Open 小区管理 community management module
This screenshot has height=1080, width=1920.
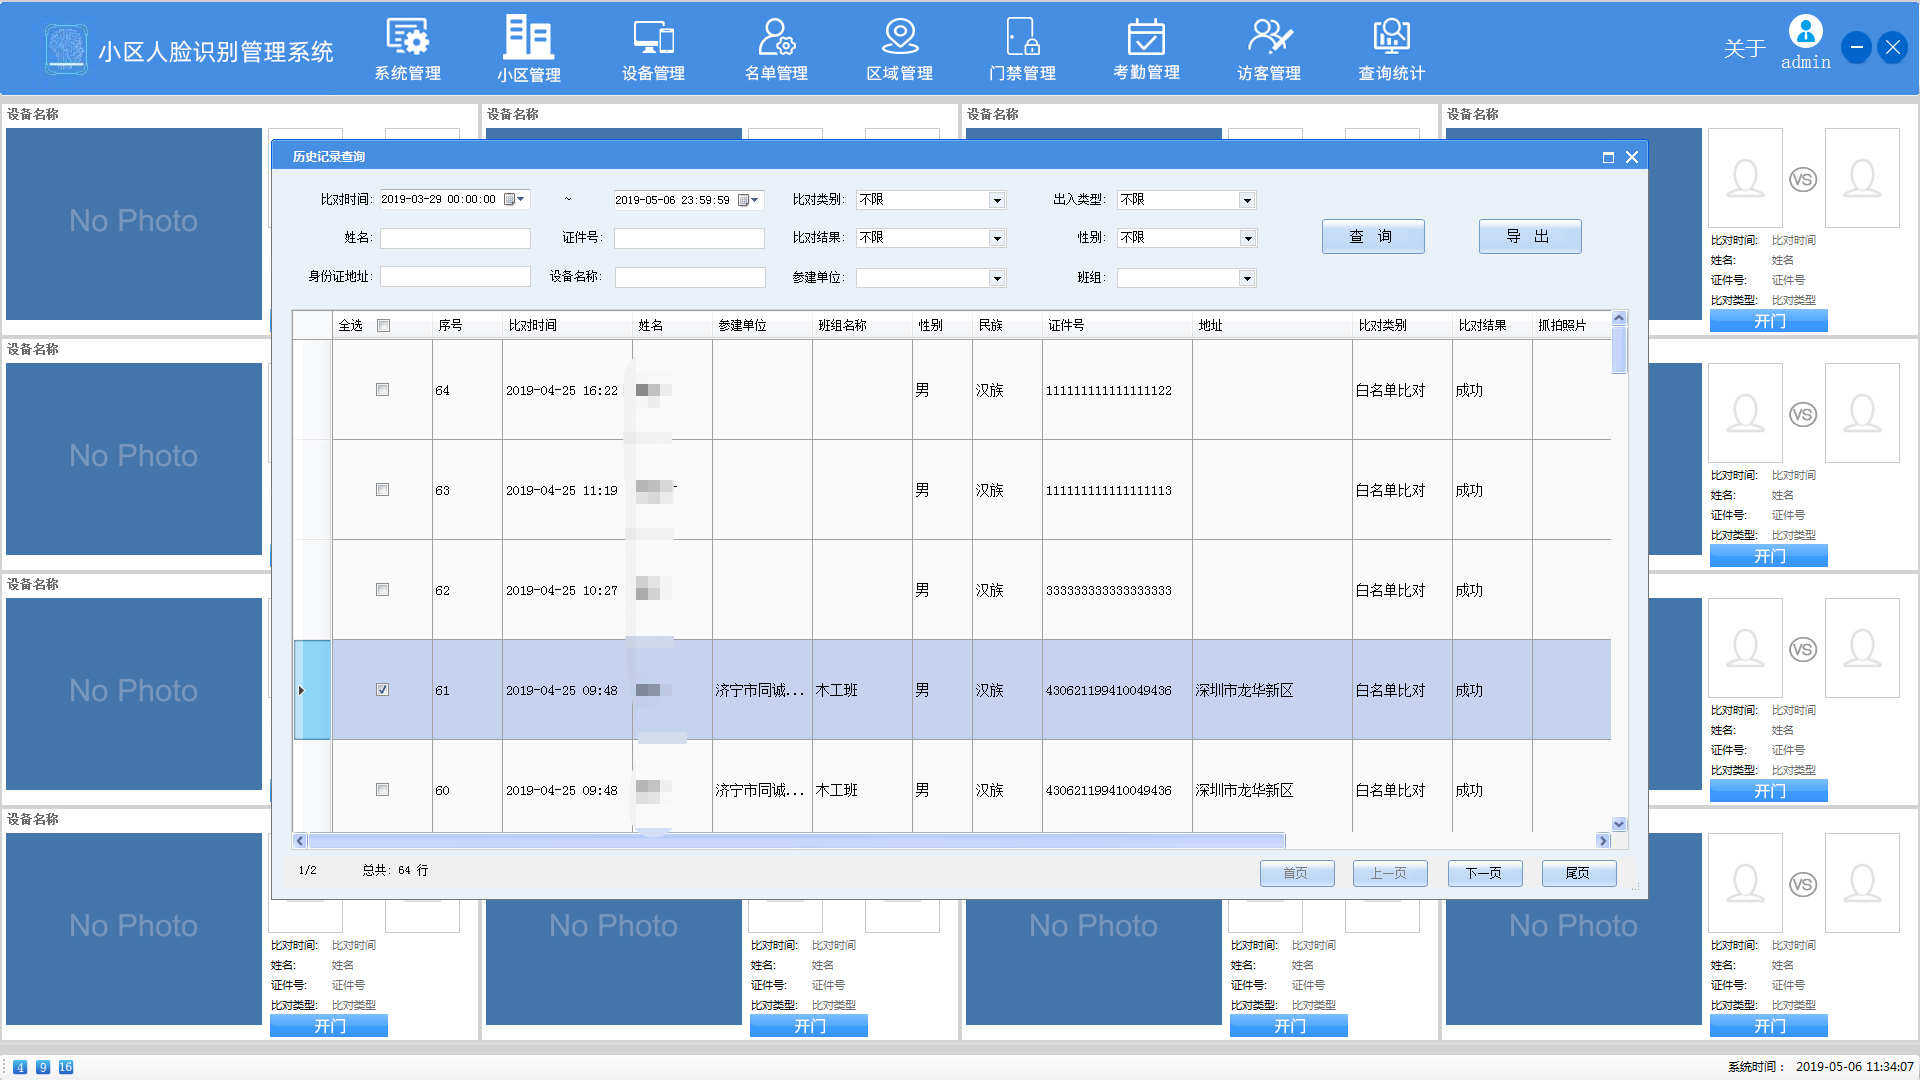click(529, 49)
